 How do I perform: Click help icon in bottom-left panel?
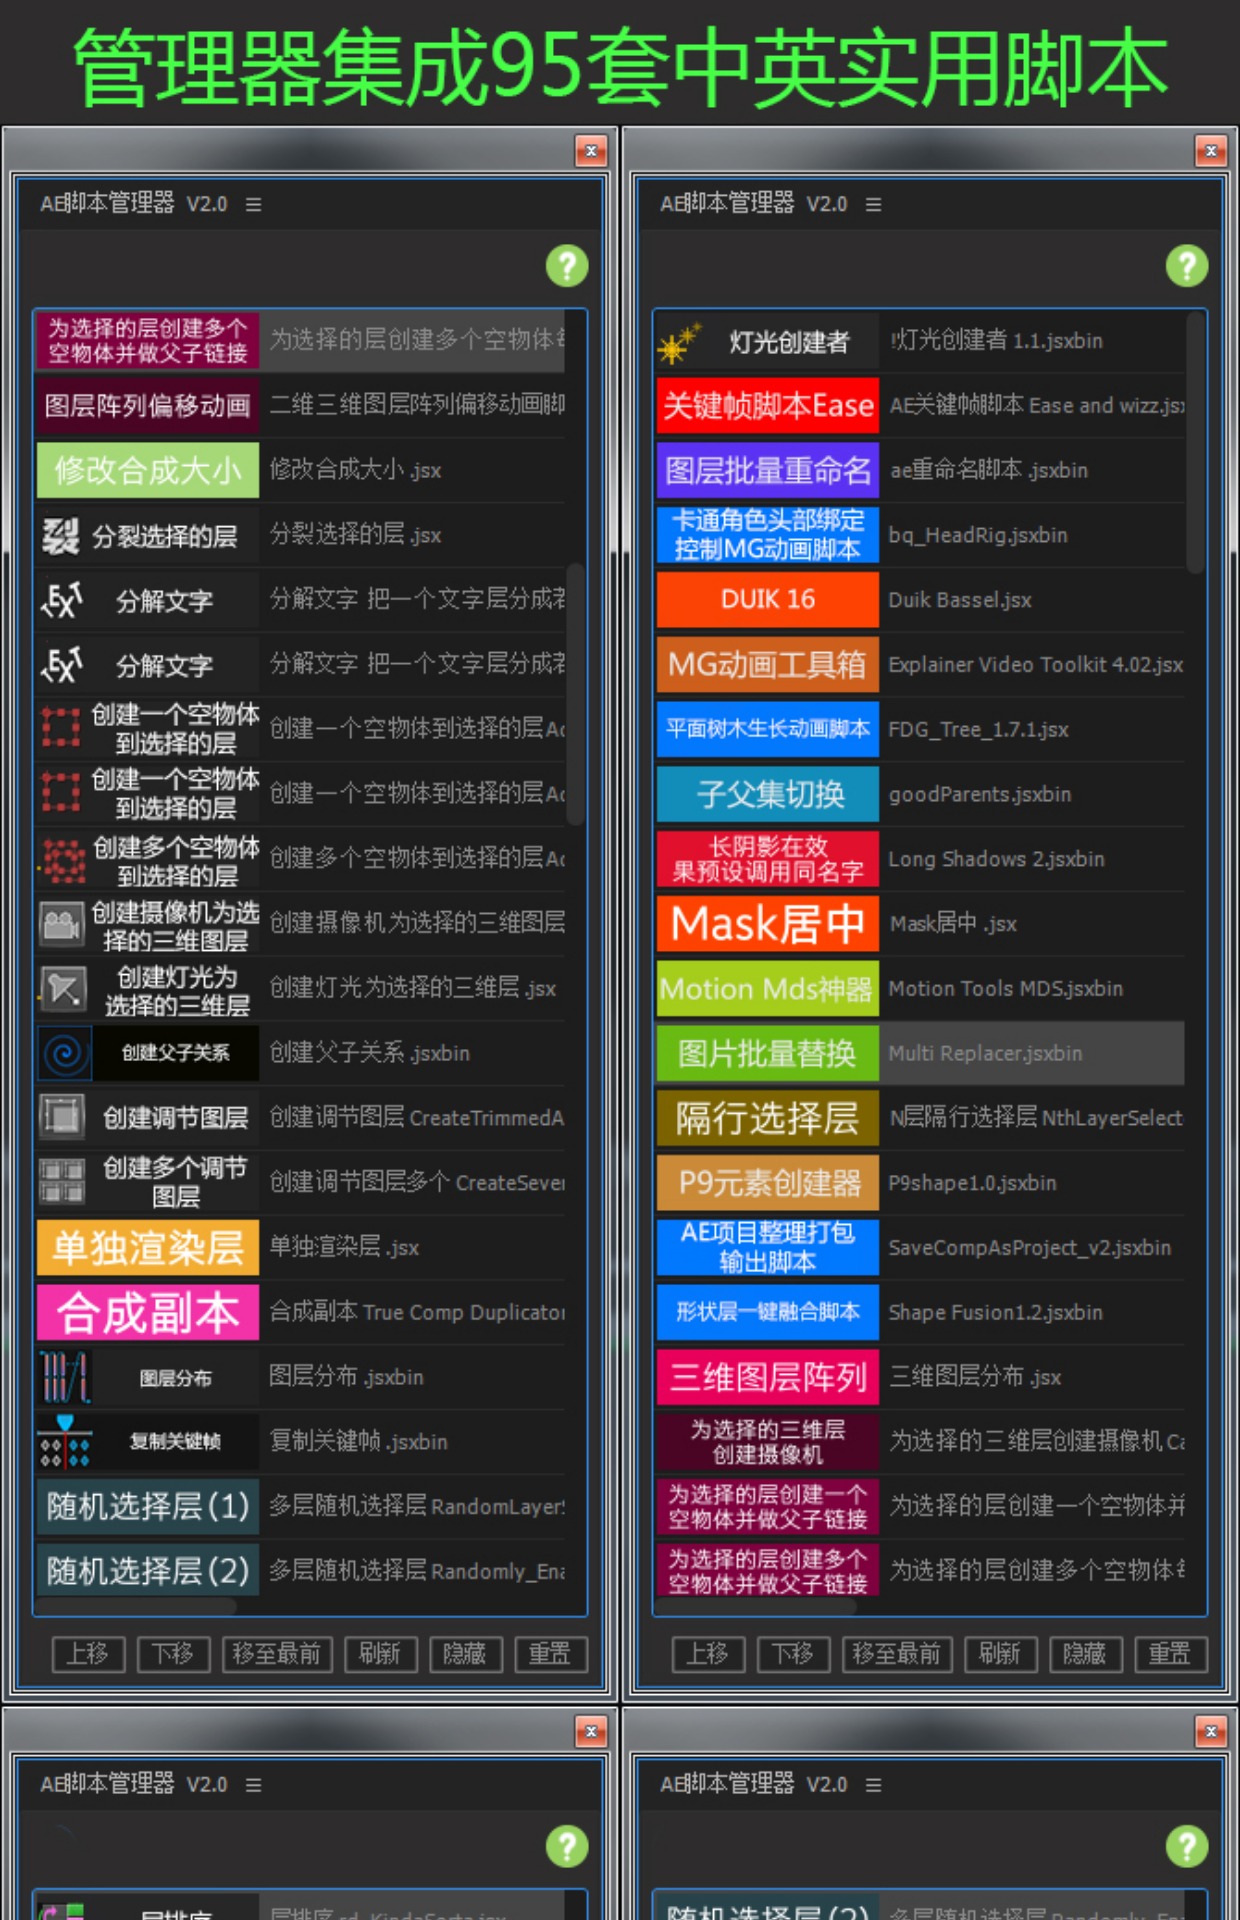click(x=567, y=1847)
